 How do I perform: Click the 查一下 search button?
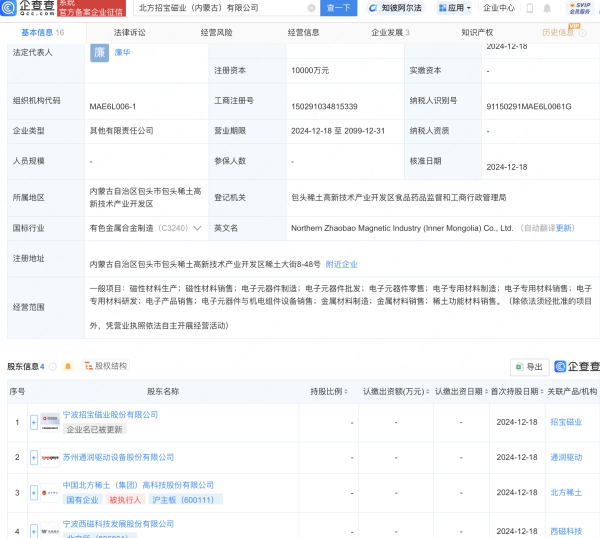[x=339, y=8]
